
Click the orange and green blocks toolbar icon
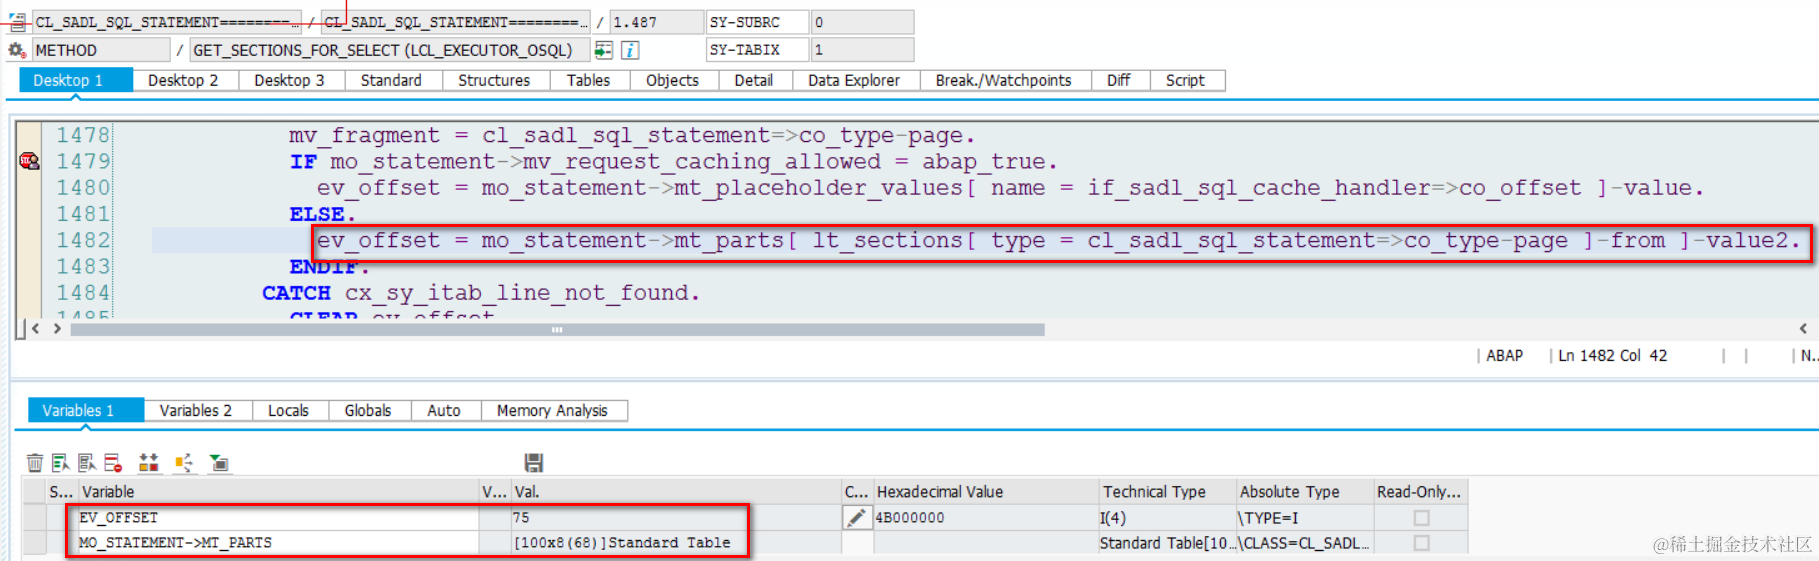pyautogui.click(x=149, y=463)
